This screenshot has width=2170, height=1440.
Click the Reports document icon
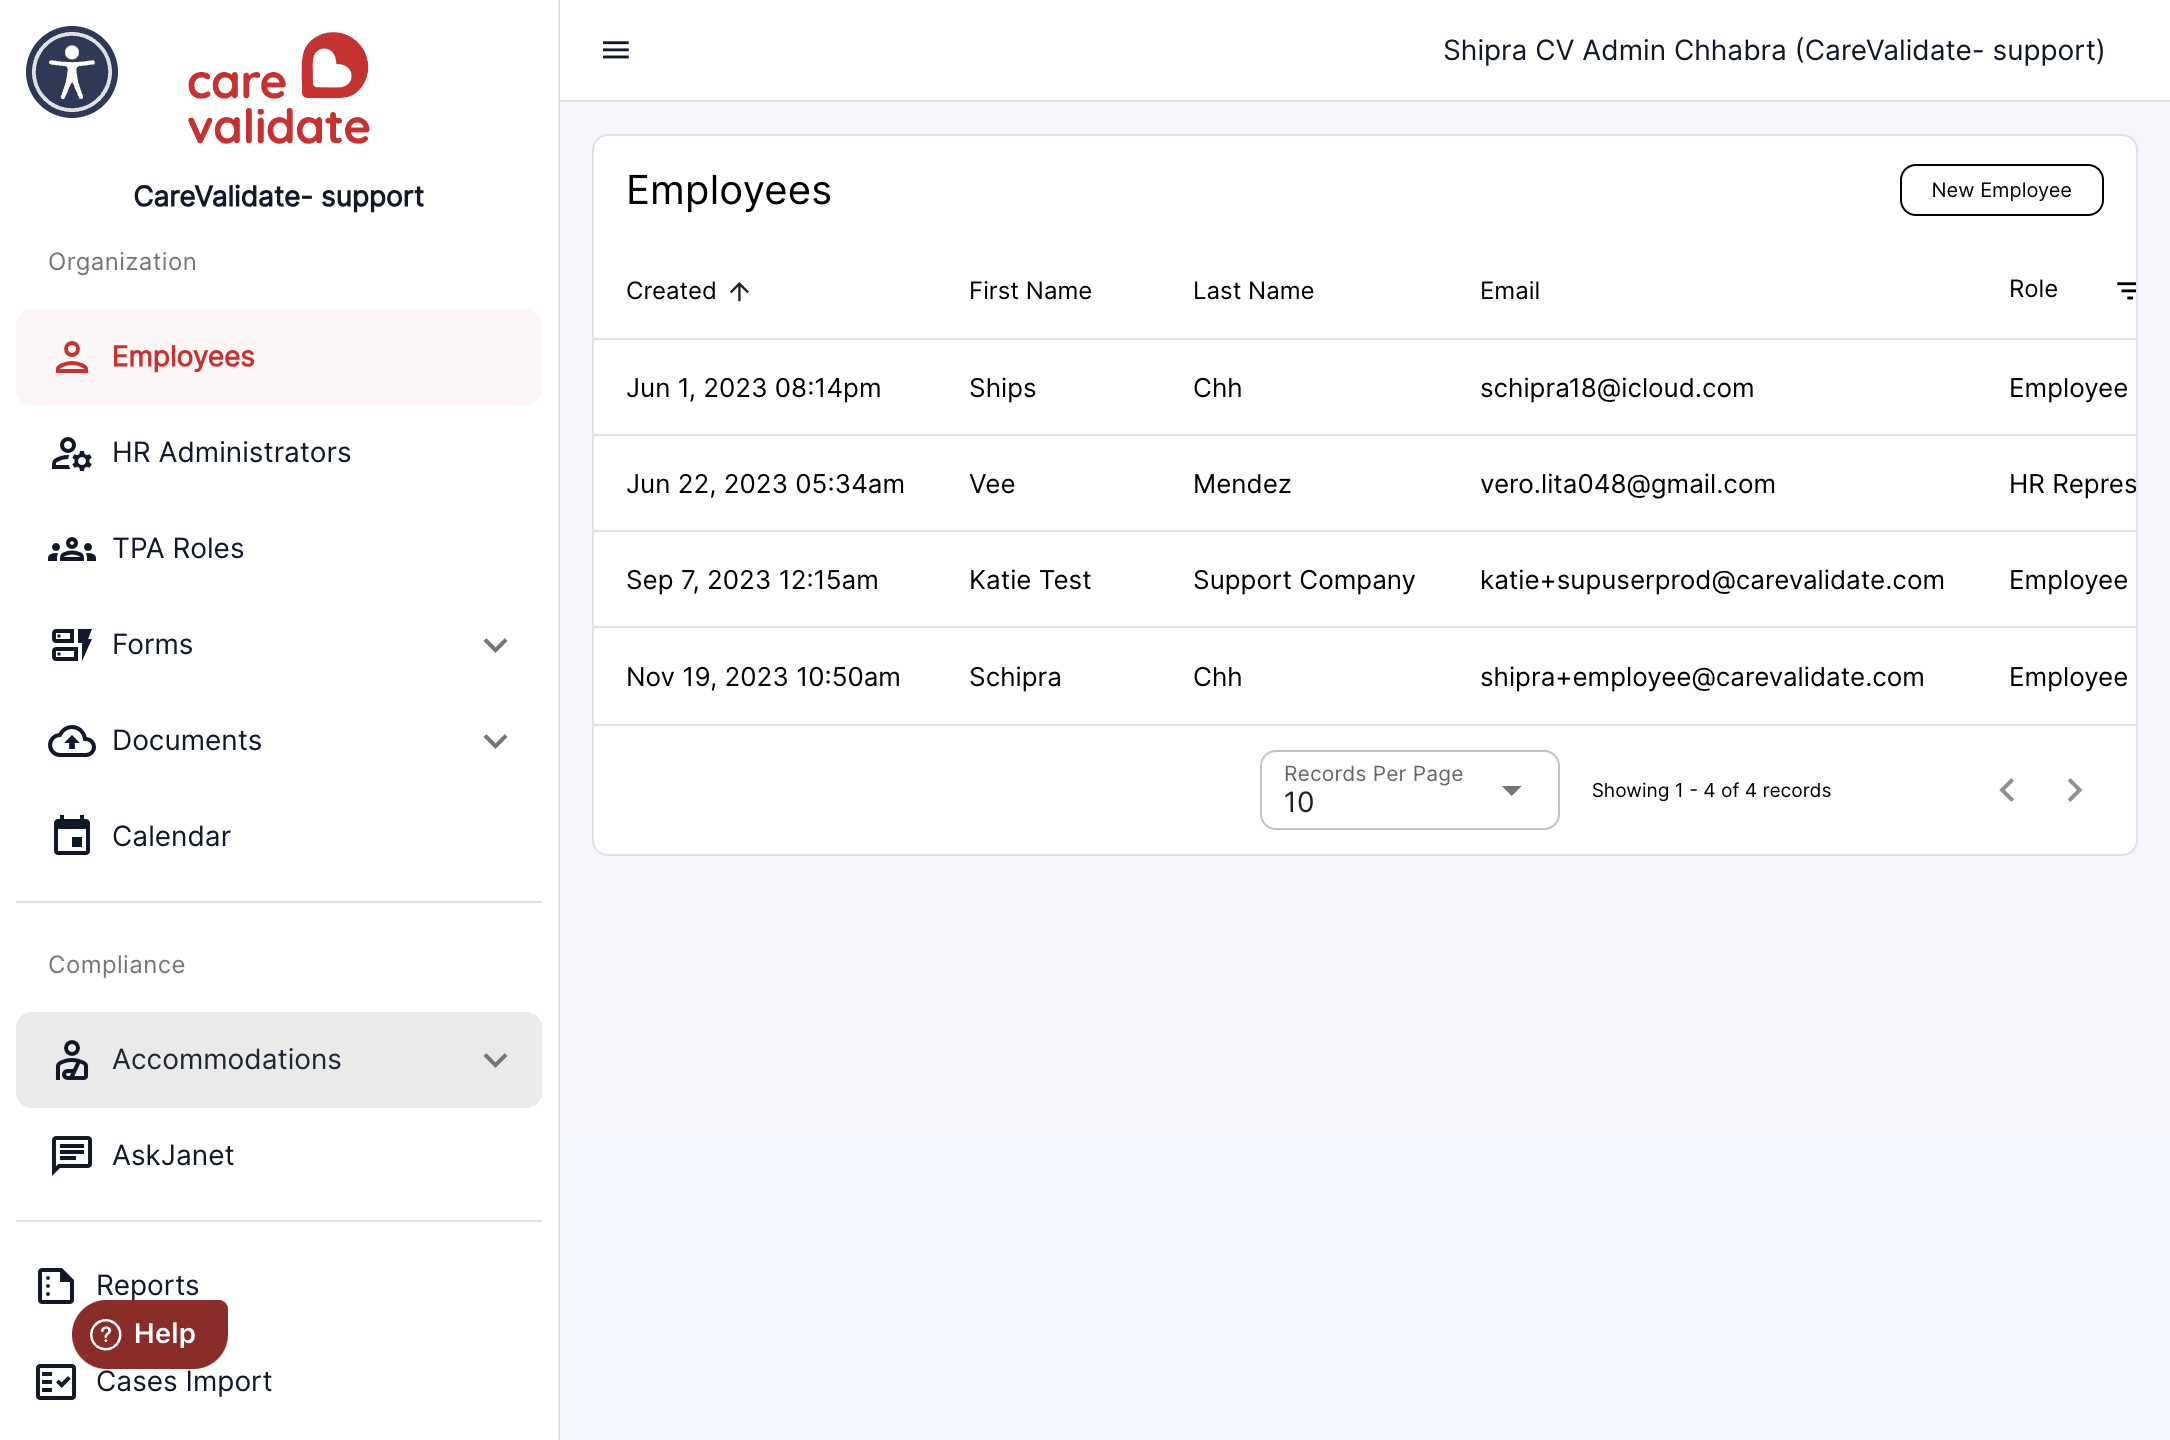click(56, 1285)
